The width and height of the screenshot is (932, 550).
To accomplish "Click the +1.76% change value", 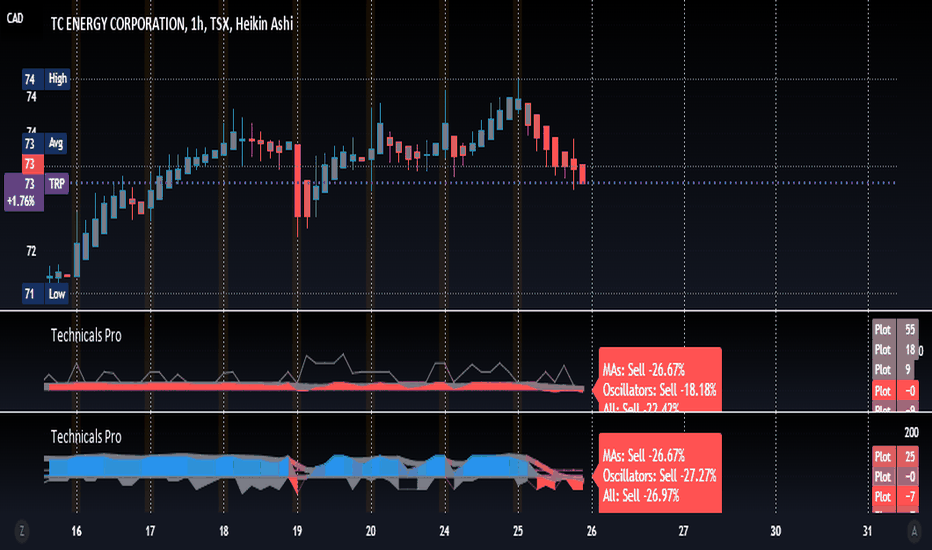I will (21, 202).
